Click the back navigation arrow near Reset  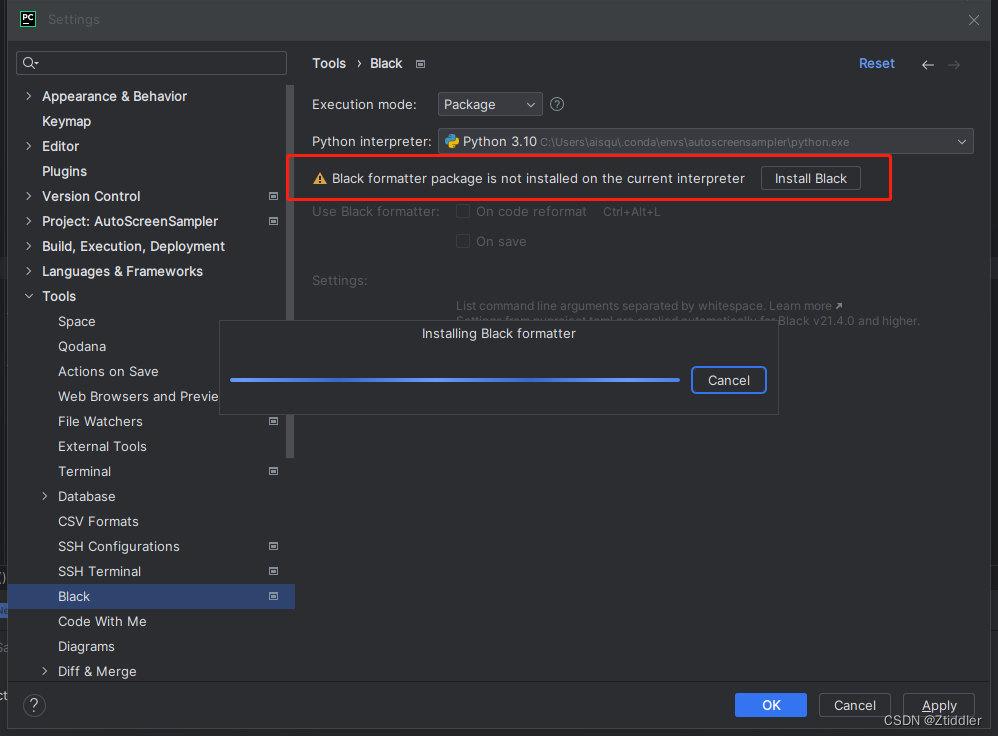pos(927,63)
